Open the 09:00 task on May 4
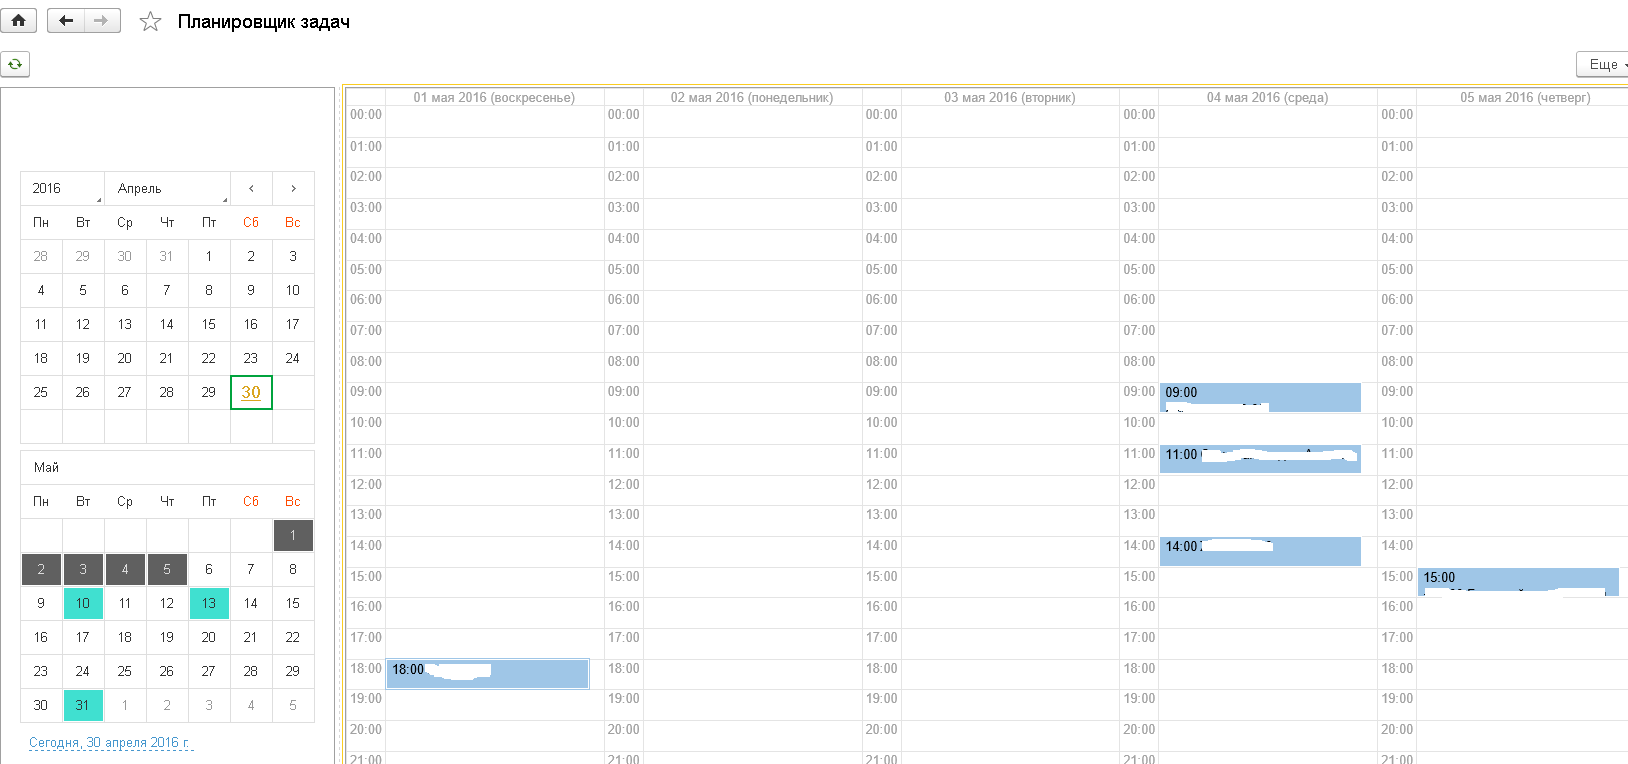This screenshot has height=764, width=1628. tap(1260, 397)
